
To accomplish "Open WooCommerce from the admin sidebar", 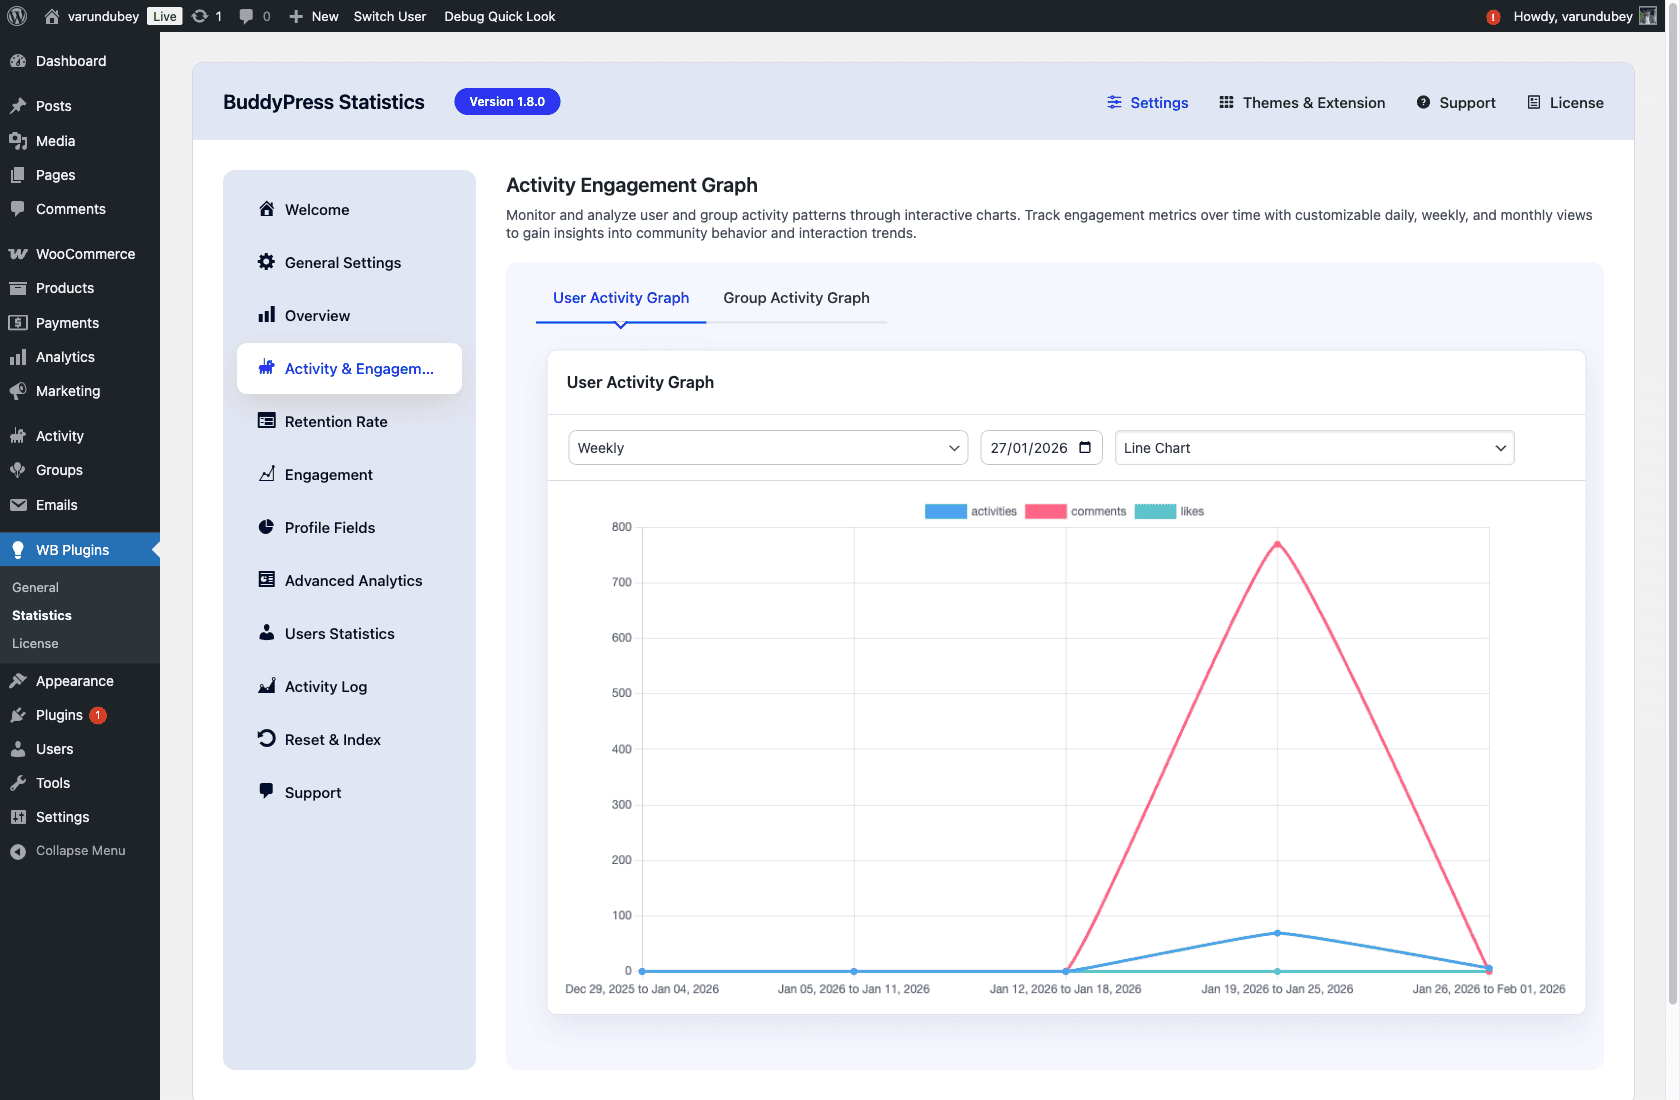I will 85,253.
